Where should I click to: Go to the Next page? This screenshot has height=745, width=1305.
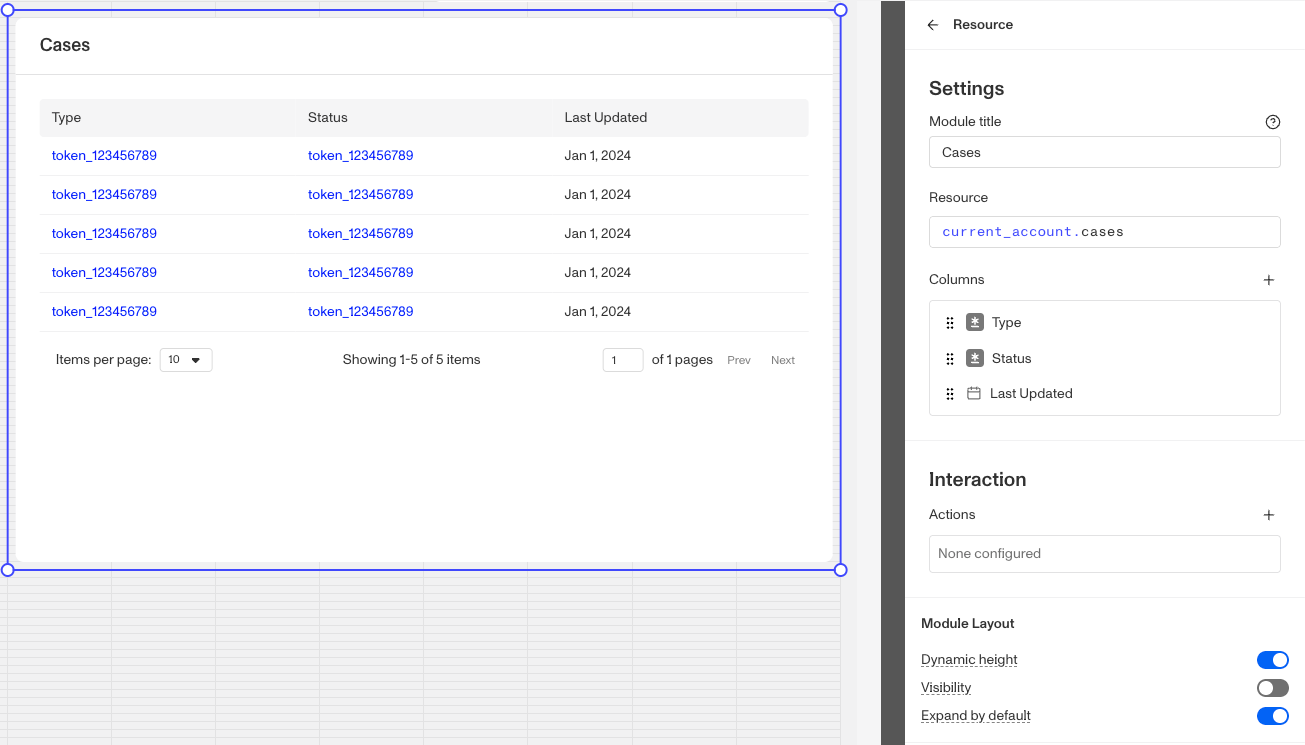pos(783,360)
